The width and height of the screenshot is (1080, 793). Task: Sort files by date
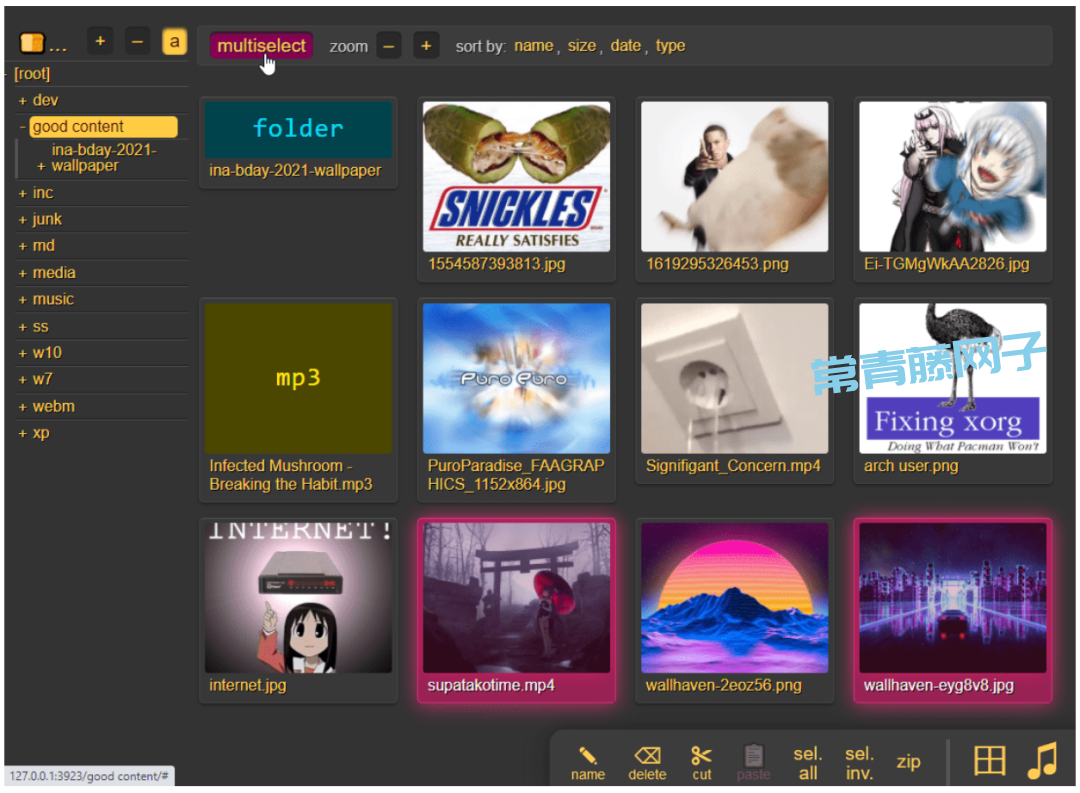[x=625, y=46]
